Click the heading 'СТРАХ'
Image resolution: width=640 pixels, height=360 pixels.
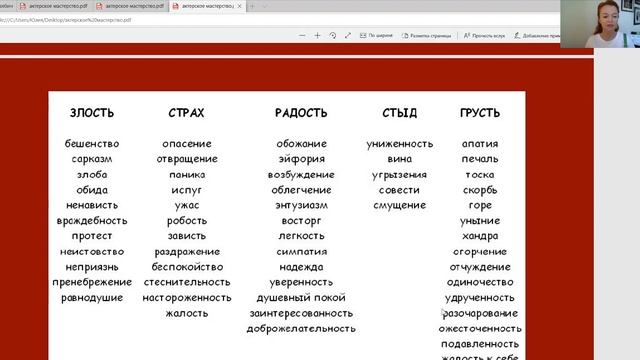click(x=187, y=113)
